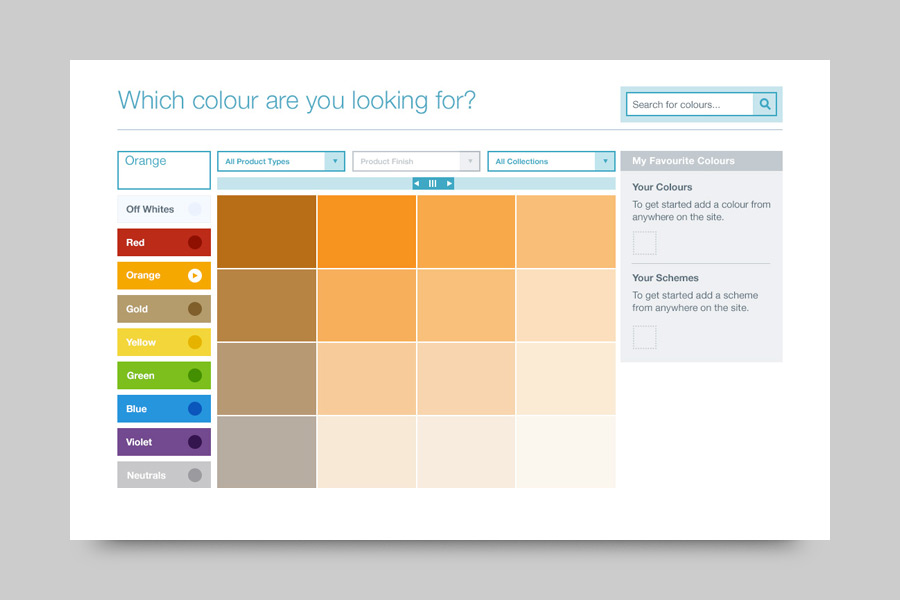Click the left arrow on the colour scroller
The image size is (900, 600).
click(x=417, y=183)
